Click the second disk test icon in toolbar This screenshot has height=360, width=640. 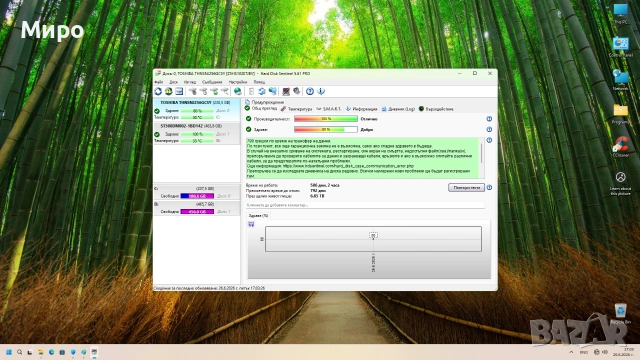click(x=203, y=91)
